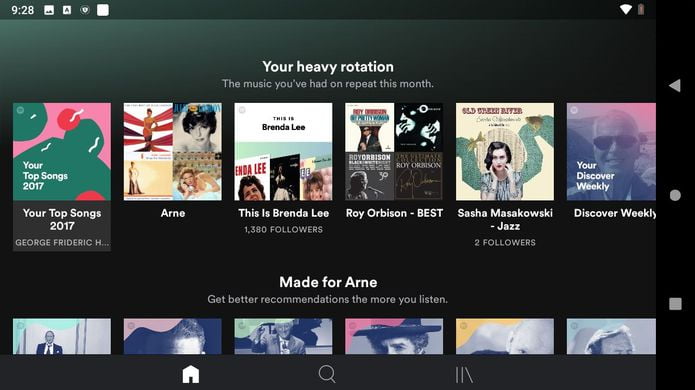Tap the 'Made for Arne' heading
Viewport: 695px width, 390px height.
(328, 282)
